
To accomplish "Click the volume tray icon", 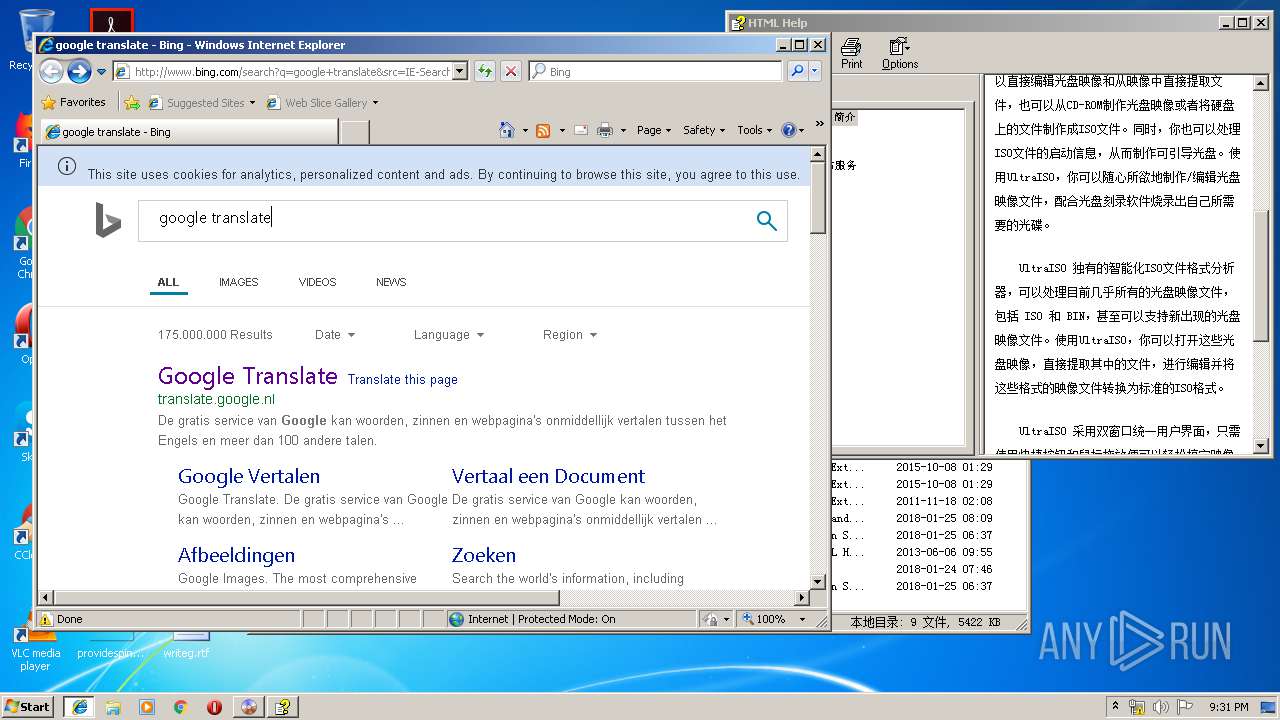I will click(x=1162, y=706).
